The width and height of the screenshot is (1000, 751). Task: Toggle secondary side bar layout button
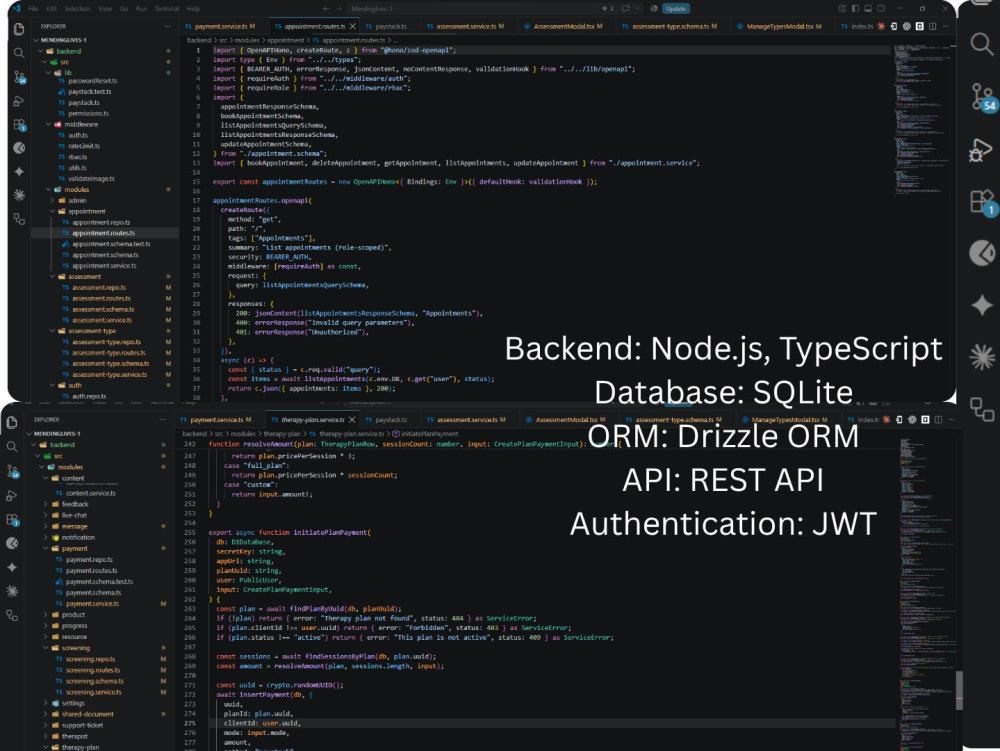[x=881, y=8]
